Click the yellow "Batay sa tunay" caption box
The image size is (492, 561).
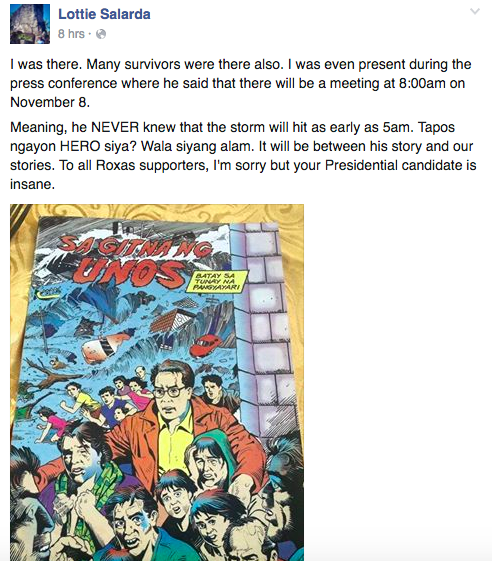[217, 282]
